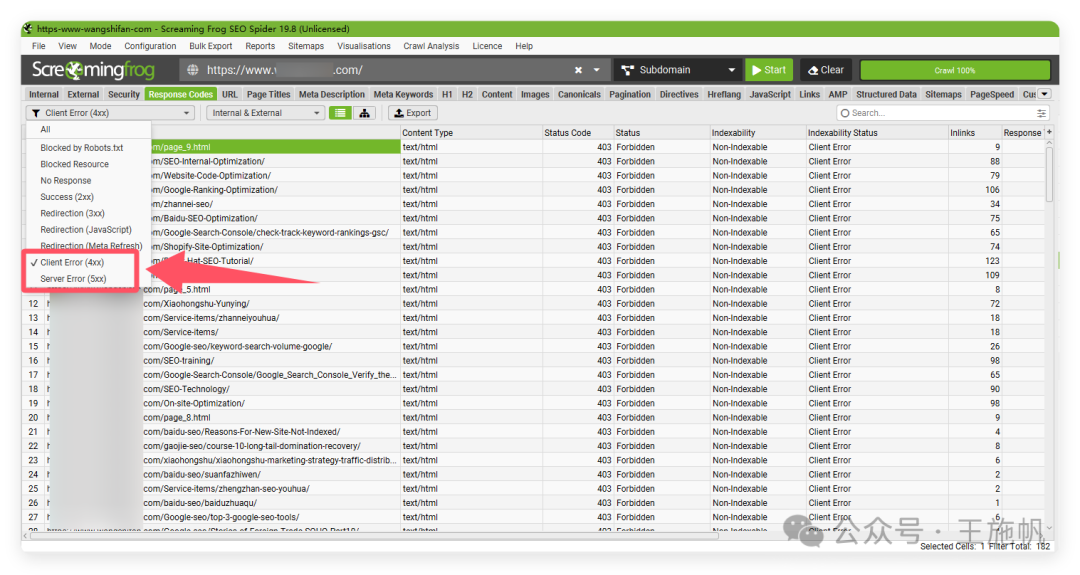Open the Client Error (4xx) filter dropdown
Viewport: 1080px width, 575px height.
[110, 113]
